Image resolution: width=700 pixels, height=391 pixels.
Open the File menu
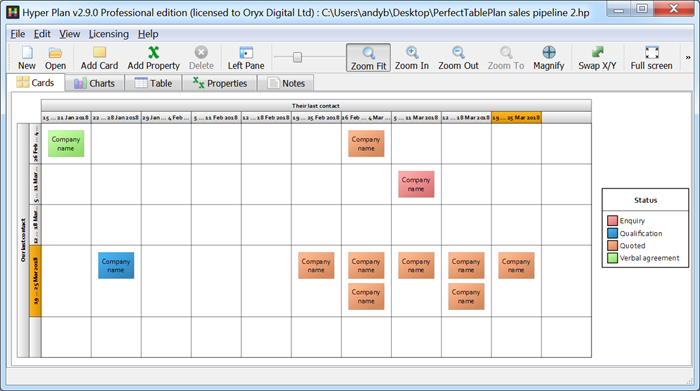click(18, 34)
